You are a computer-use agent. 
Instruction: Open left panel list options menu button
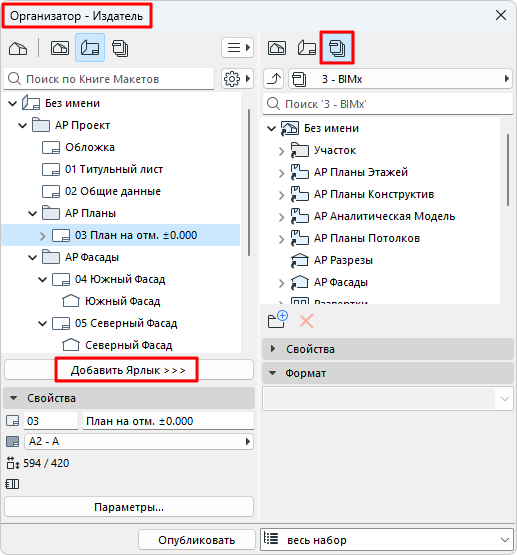tap(237, 47)
